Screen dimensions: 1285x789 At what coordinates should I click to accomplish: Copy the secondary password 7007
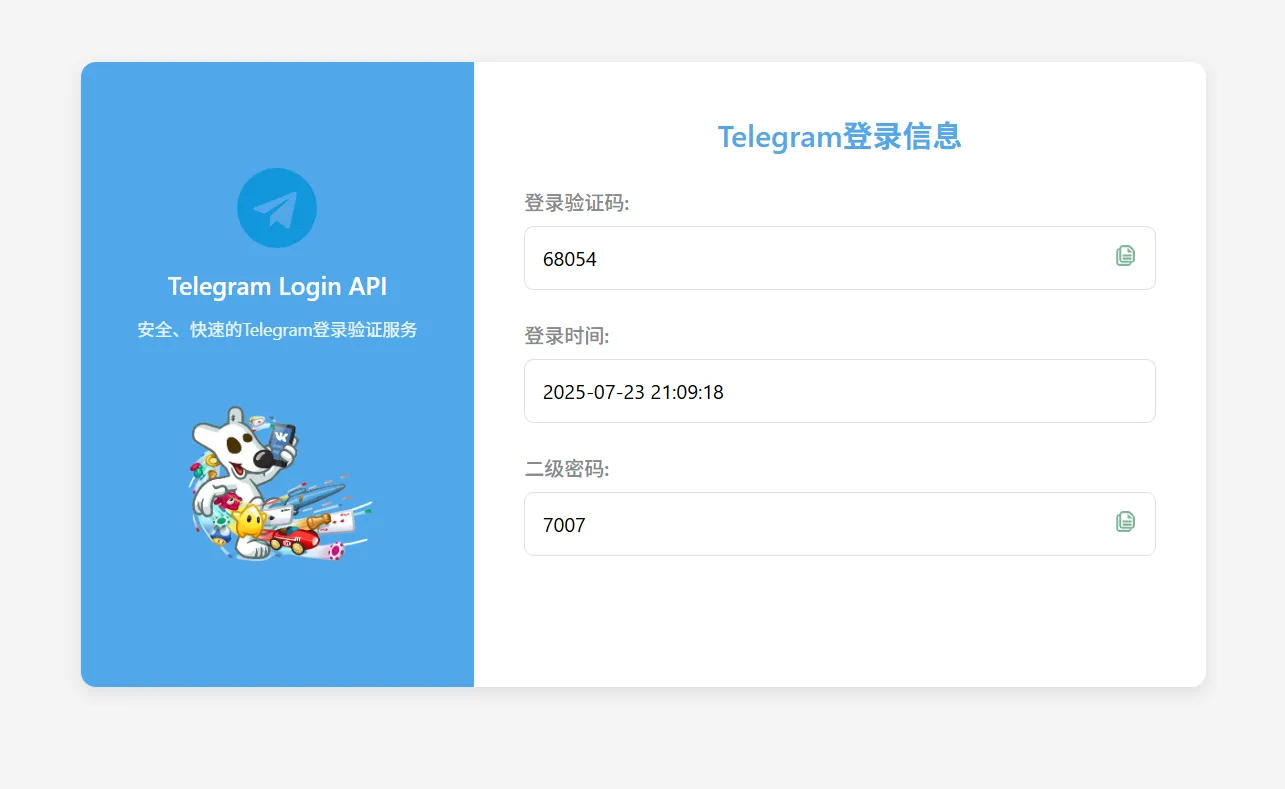point(1125,521)
